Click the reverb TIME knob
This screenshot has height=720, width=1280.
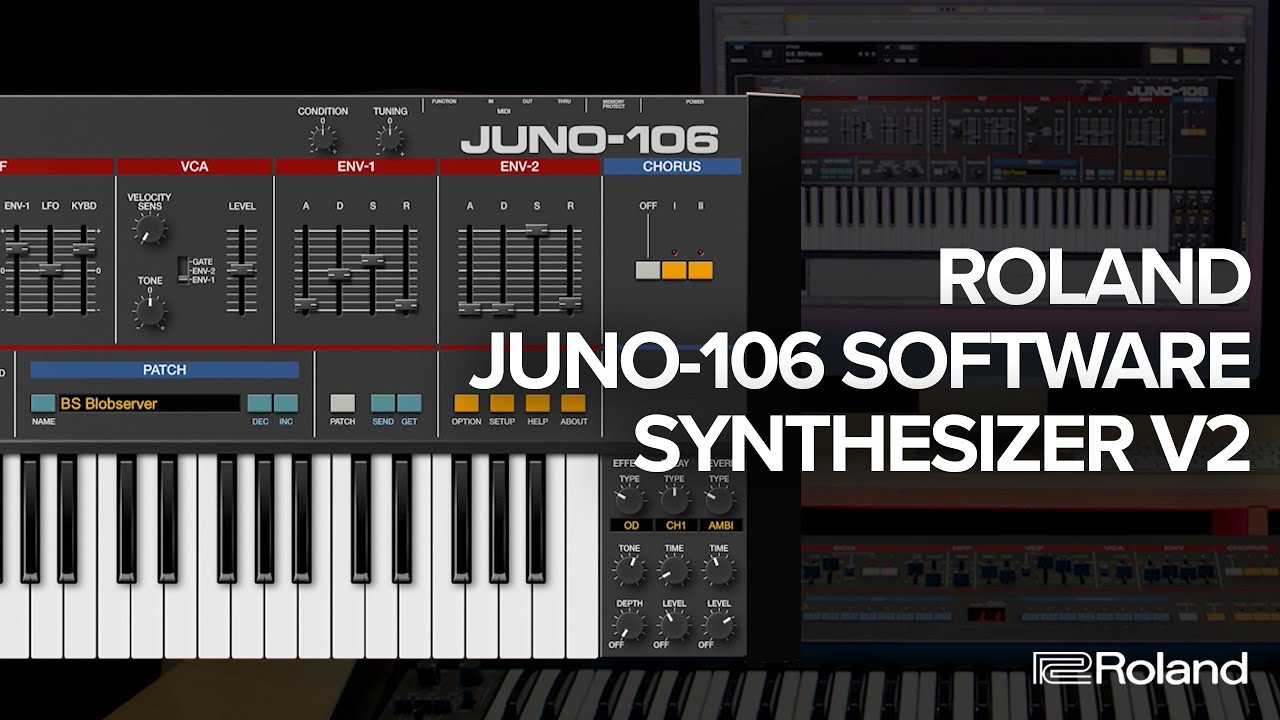click(x=718, y=571)
